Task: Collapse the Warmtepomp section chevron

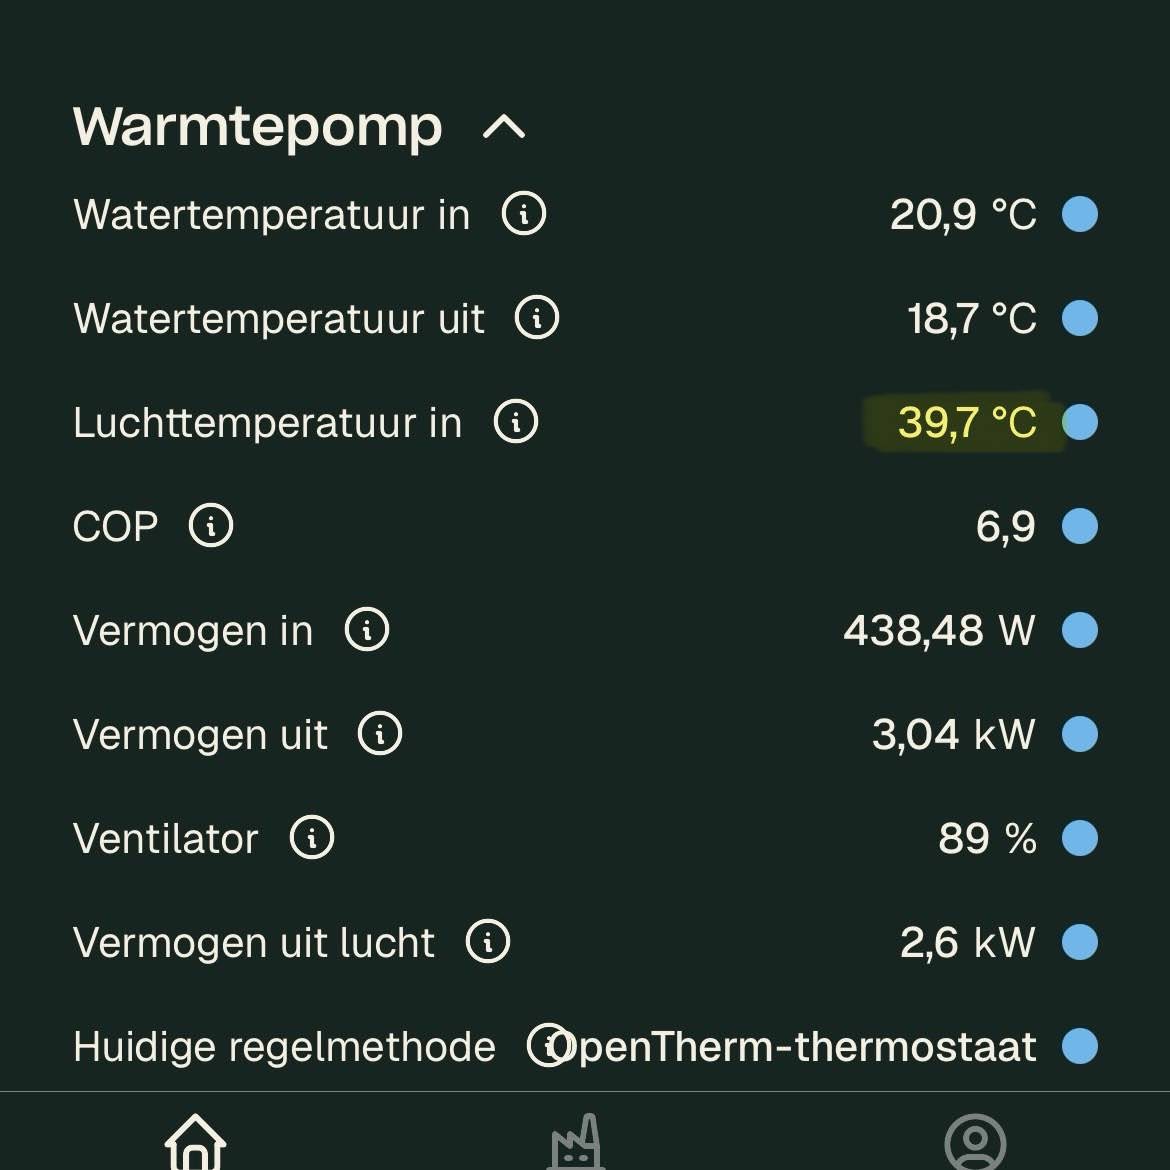Action: [504, 127]
